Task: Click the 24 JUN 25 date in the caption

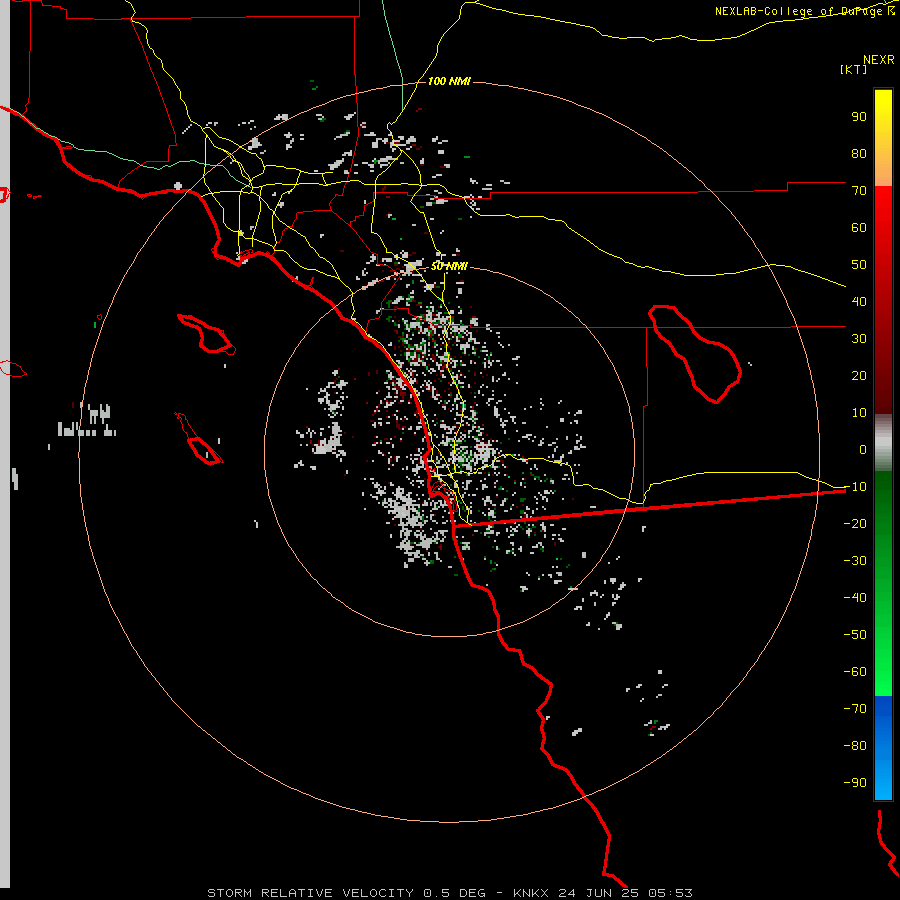Action: coord(598,893)
